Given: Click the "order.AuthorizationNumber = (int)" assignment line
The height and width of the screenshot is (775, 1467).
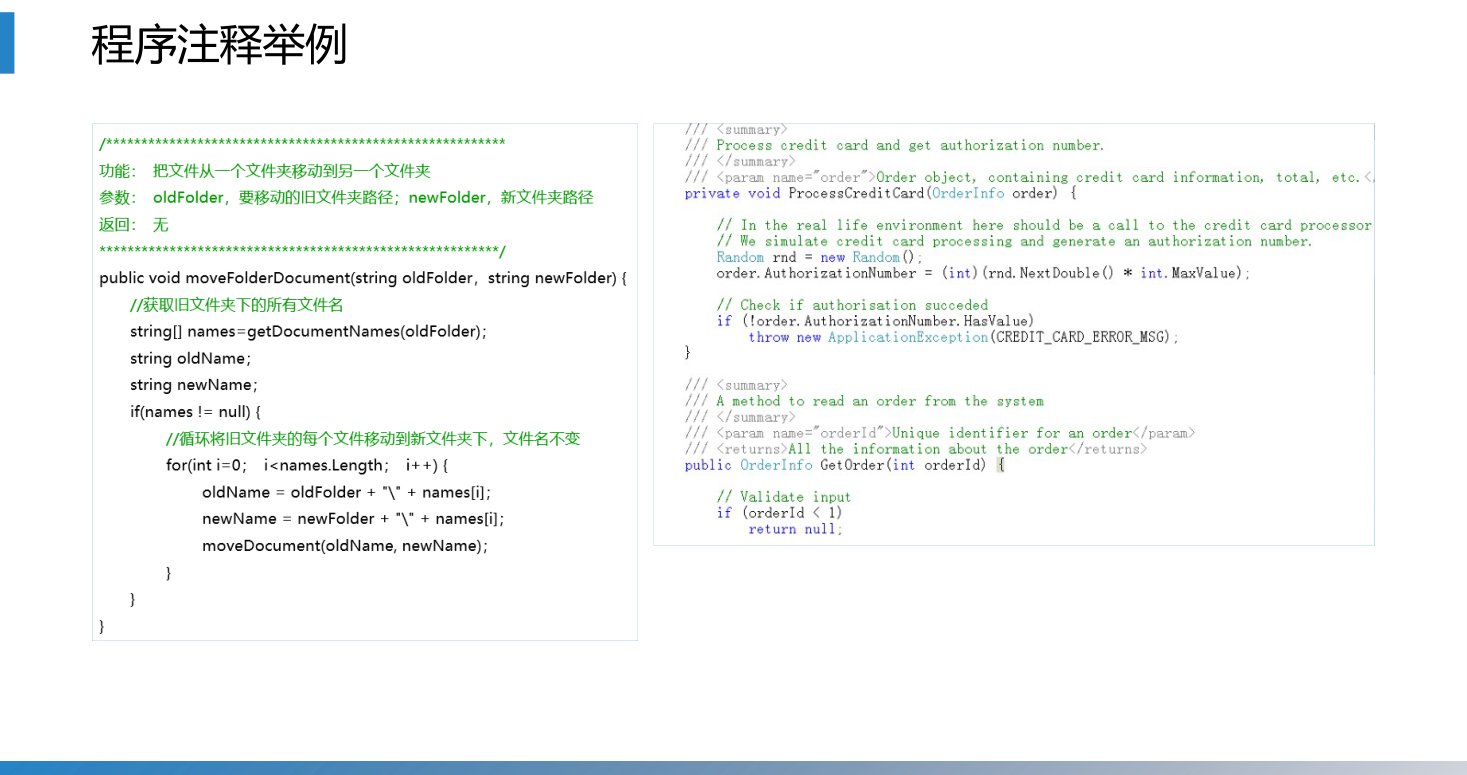Looking at the screenshot, I should click(984, 273).
